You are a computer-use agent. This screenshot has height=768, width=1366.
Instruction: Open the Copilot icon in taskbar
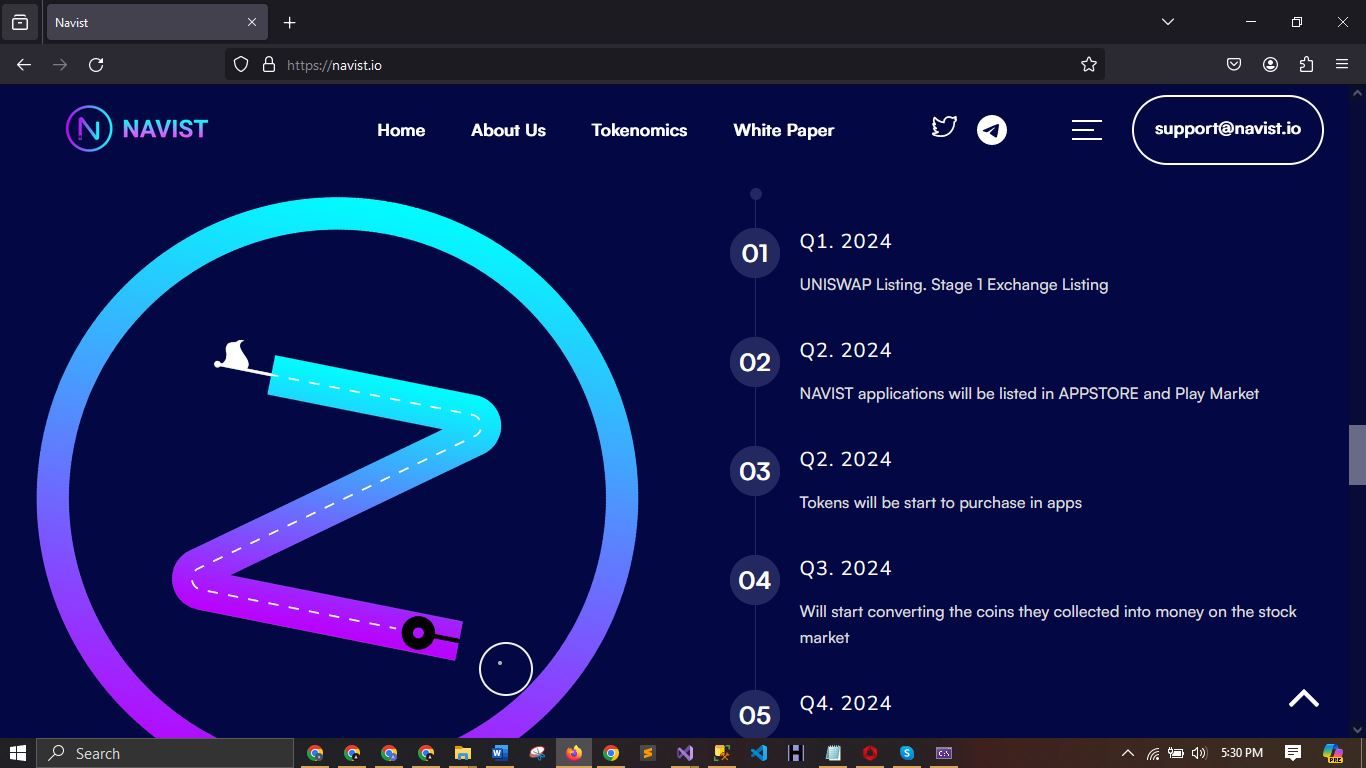[1333, 753]
